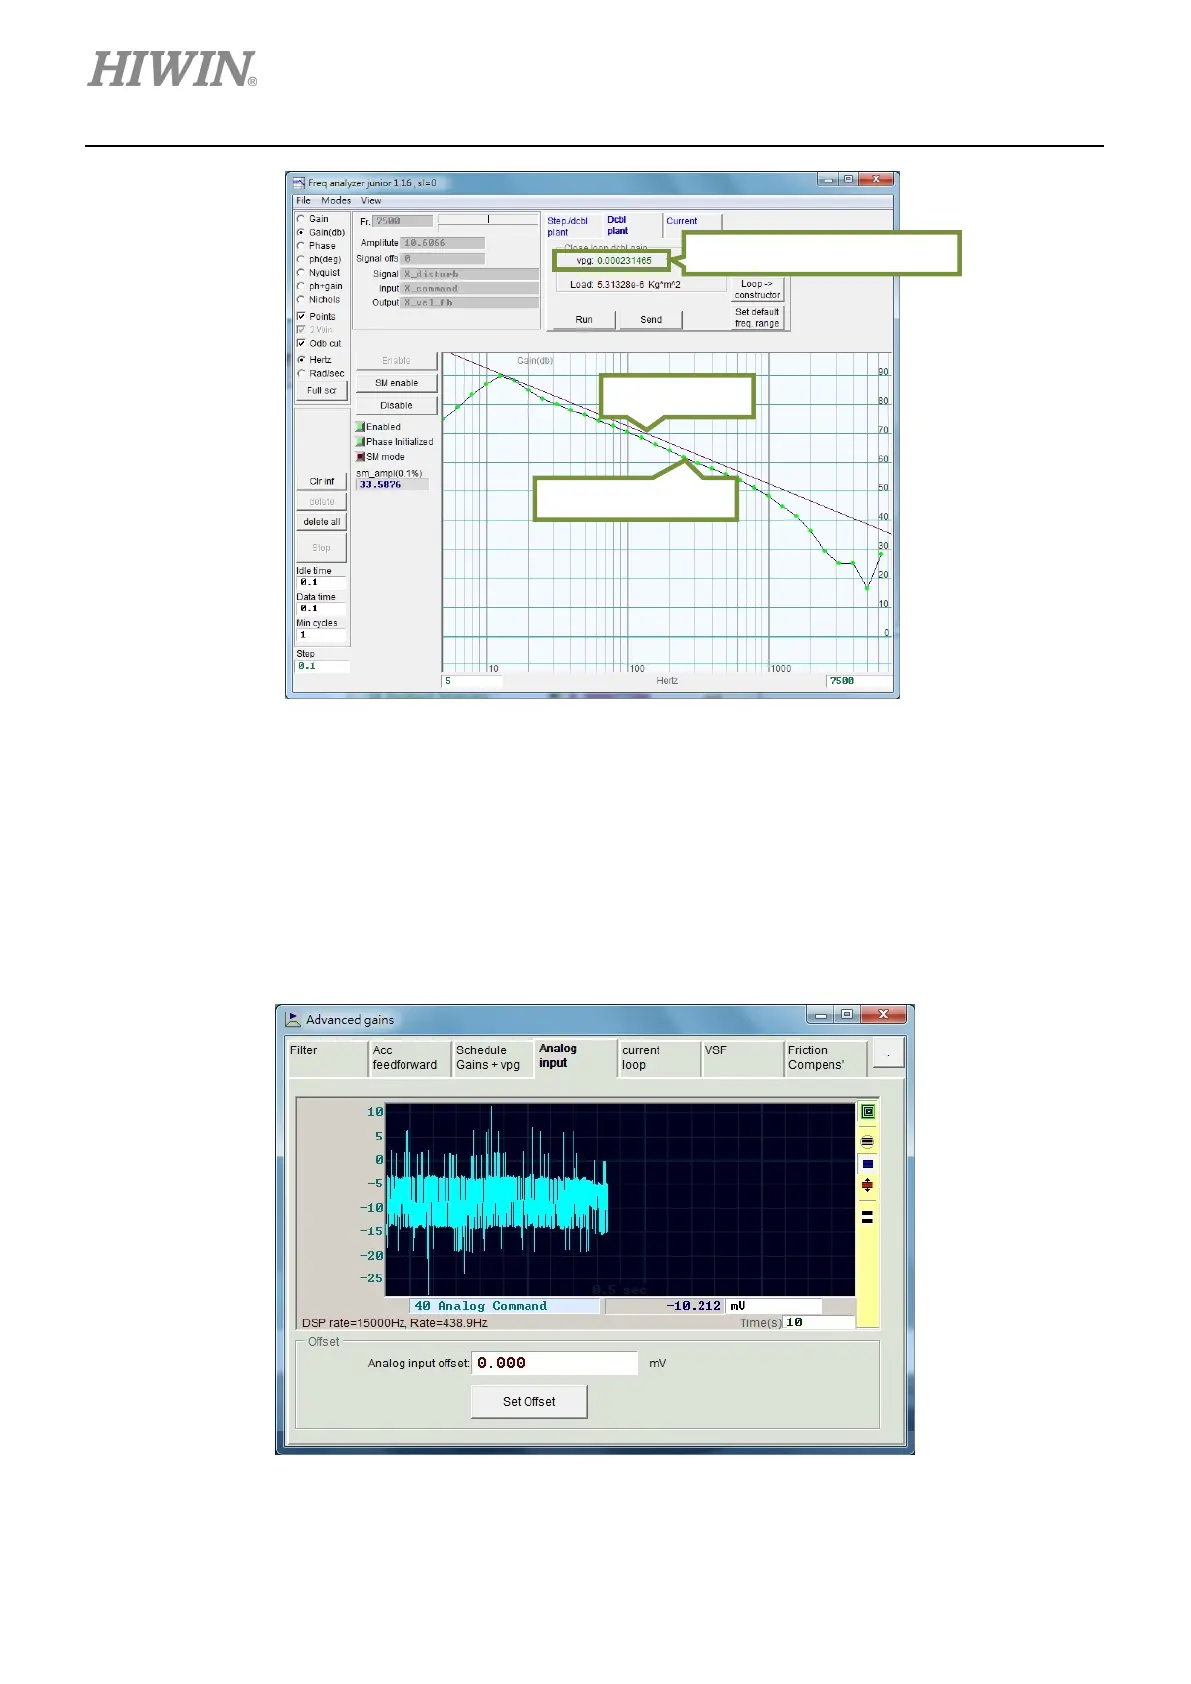Click the Load 5.31328e-6 Kg*m^2 text

click(x=625, y=285)
